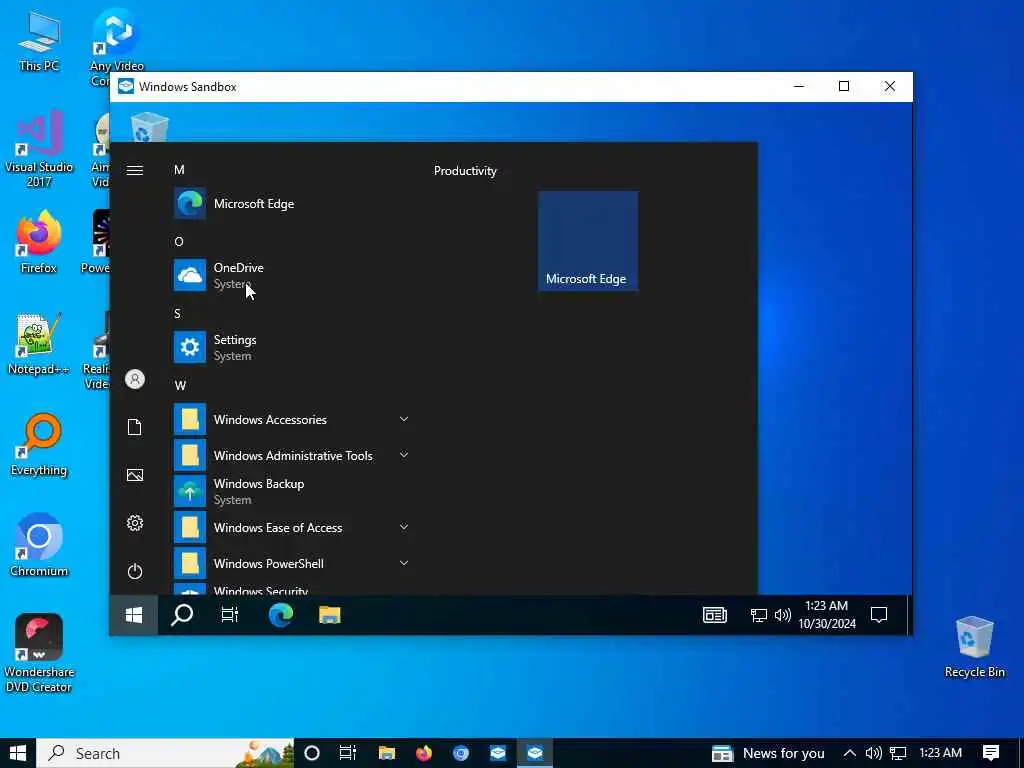This screenshot has height=768, width=1024.
Task: Click Sandbox Start button
Action: tap(134, 615)
